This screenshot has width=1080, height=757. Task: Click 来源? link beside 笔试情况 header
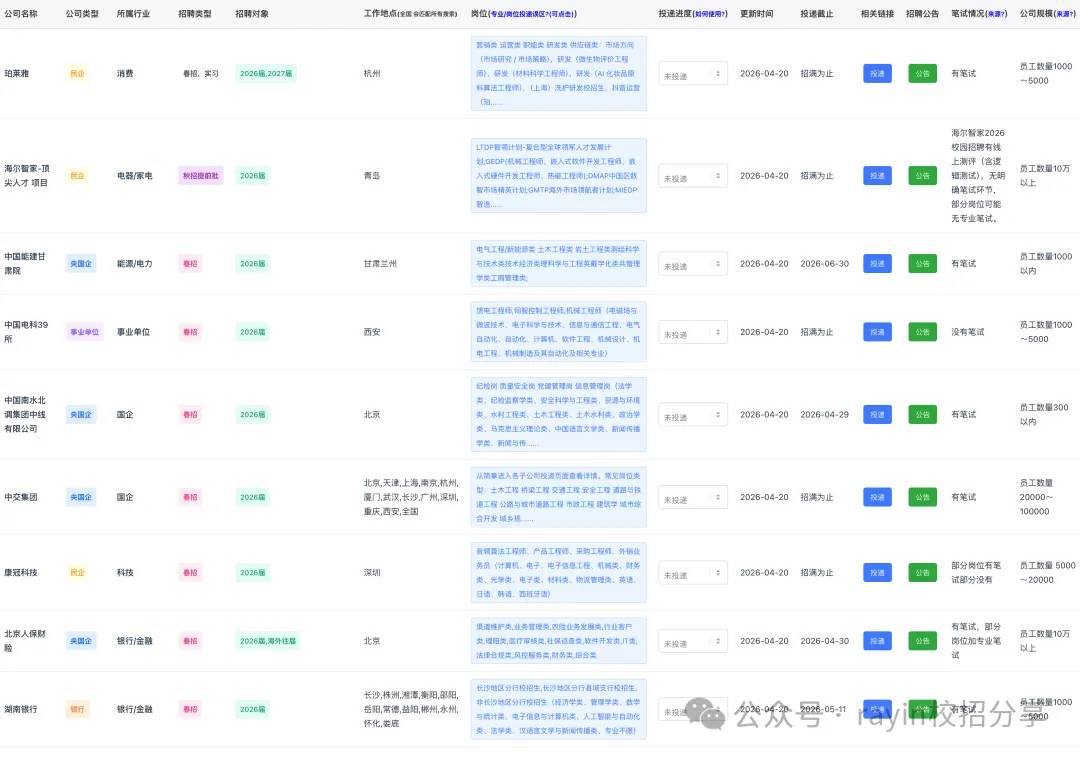pyautogui.click(x=997, y=14)
